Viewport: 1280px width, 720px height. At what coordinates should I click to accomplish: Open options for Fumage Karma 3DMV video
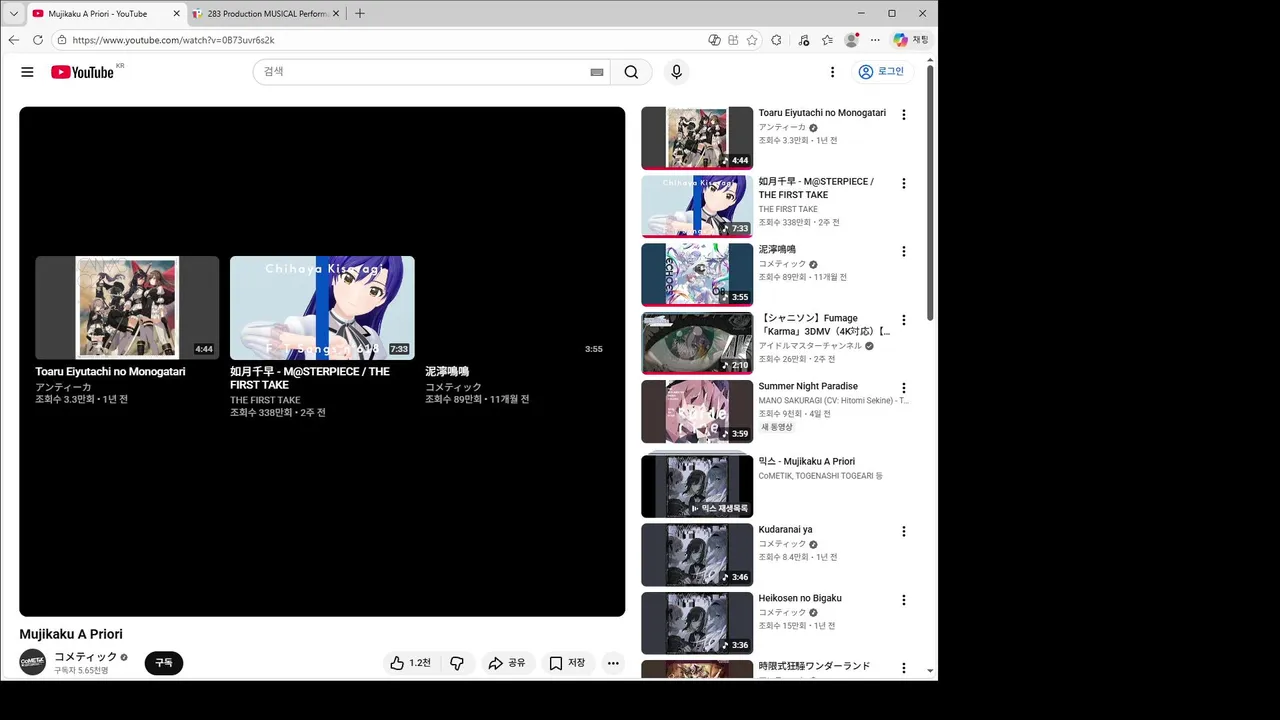pos(904,320)
